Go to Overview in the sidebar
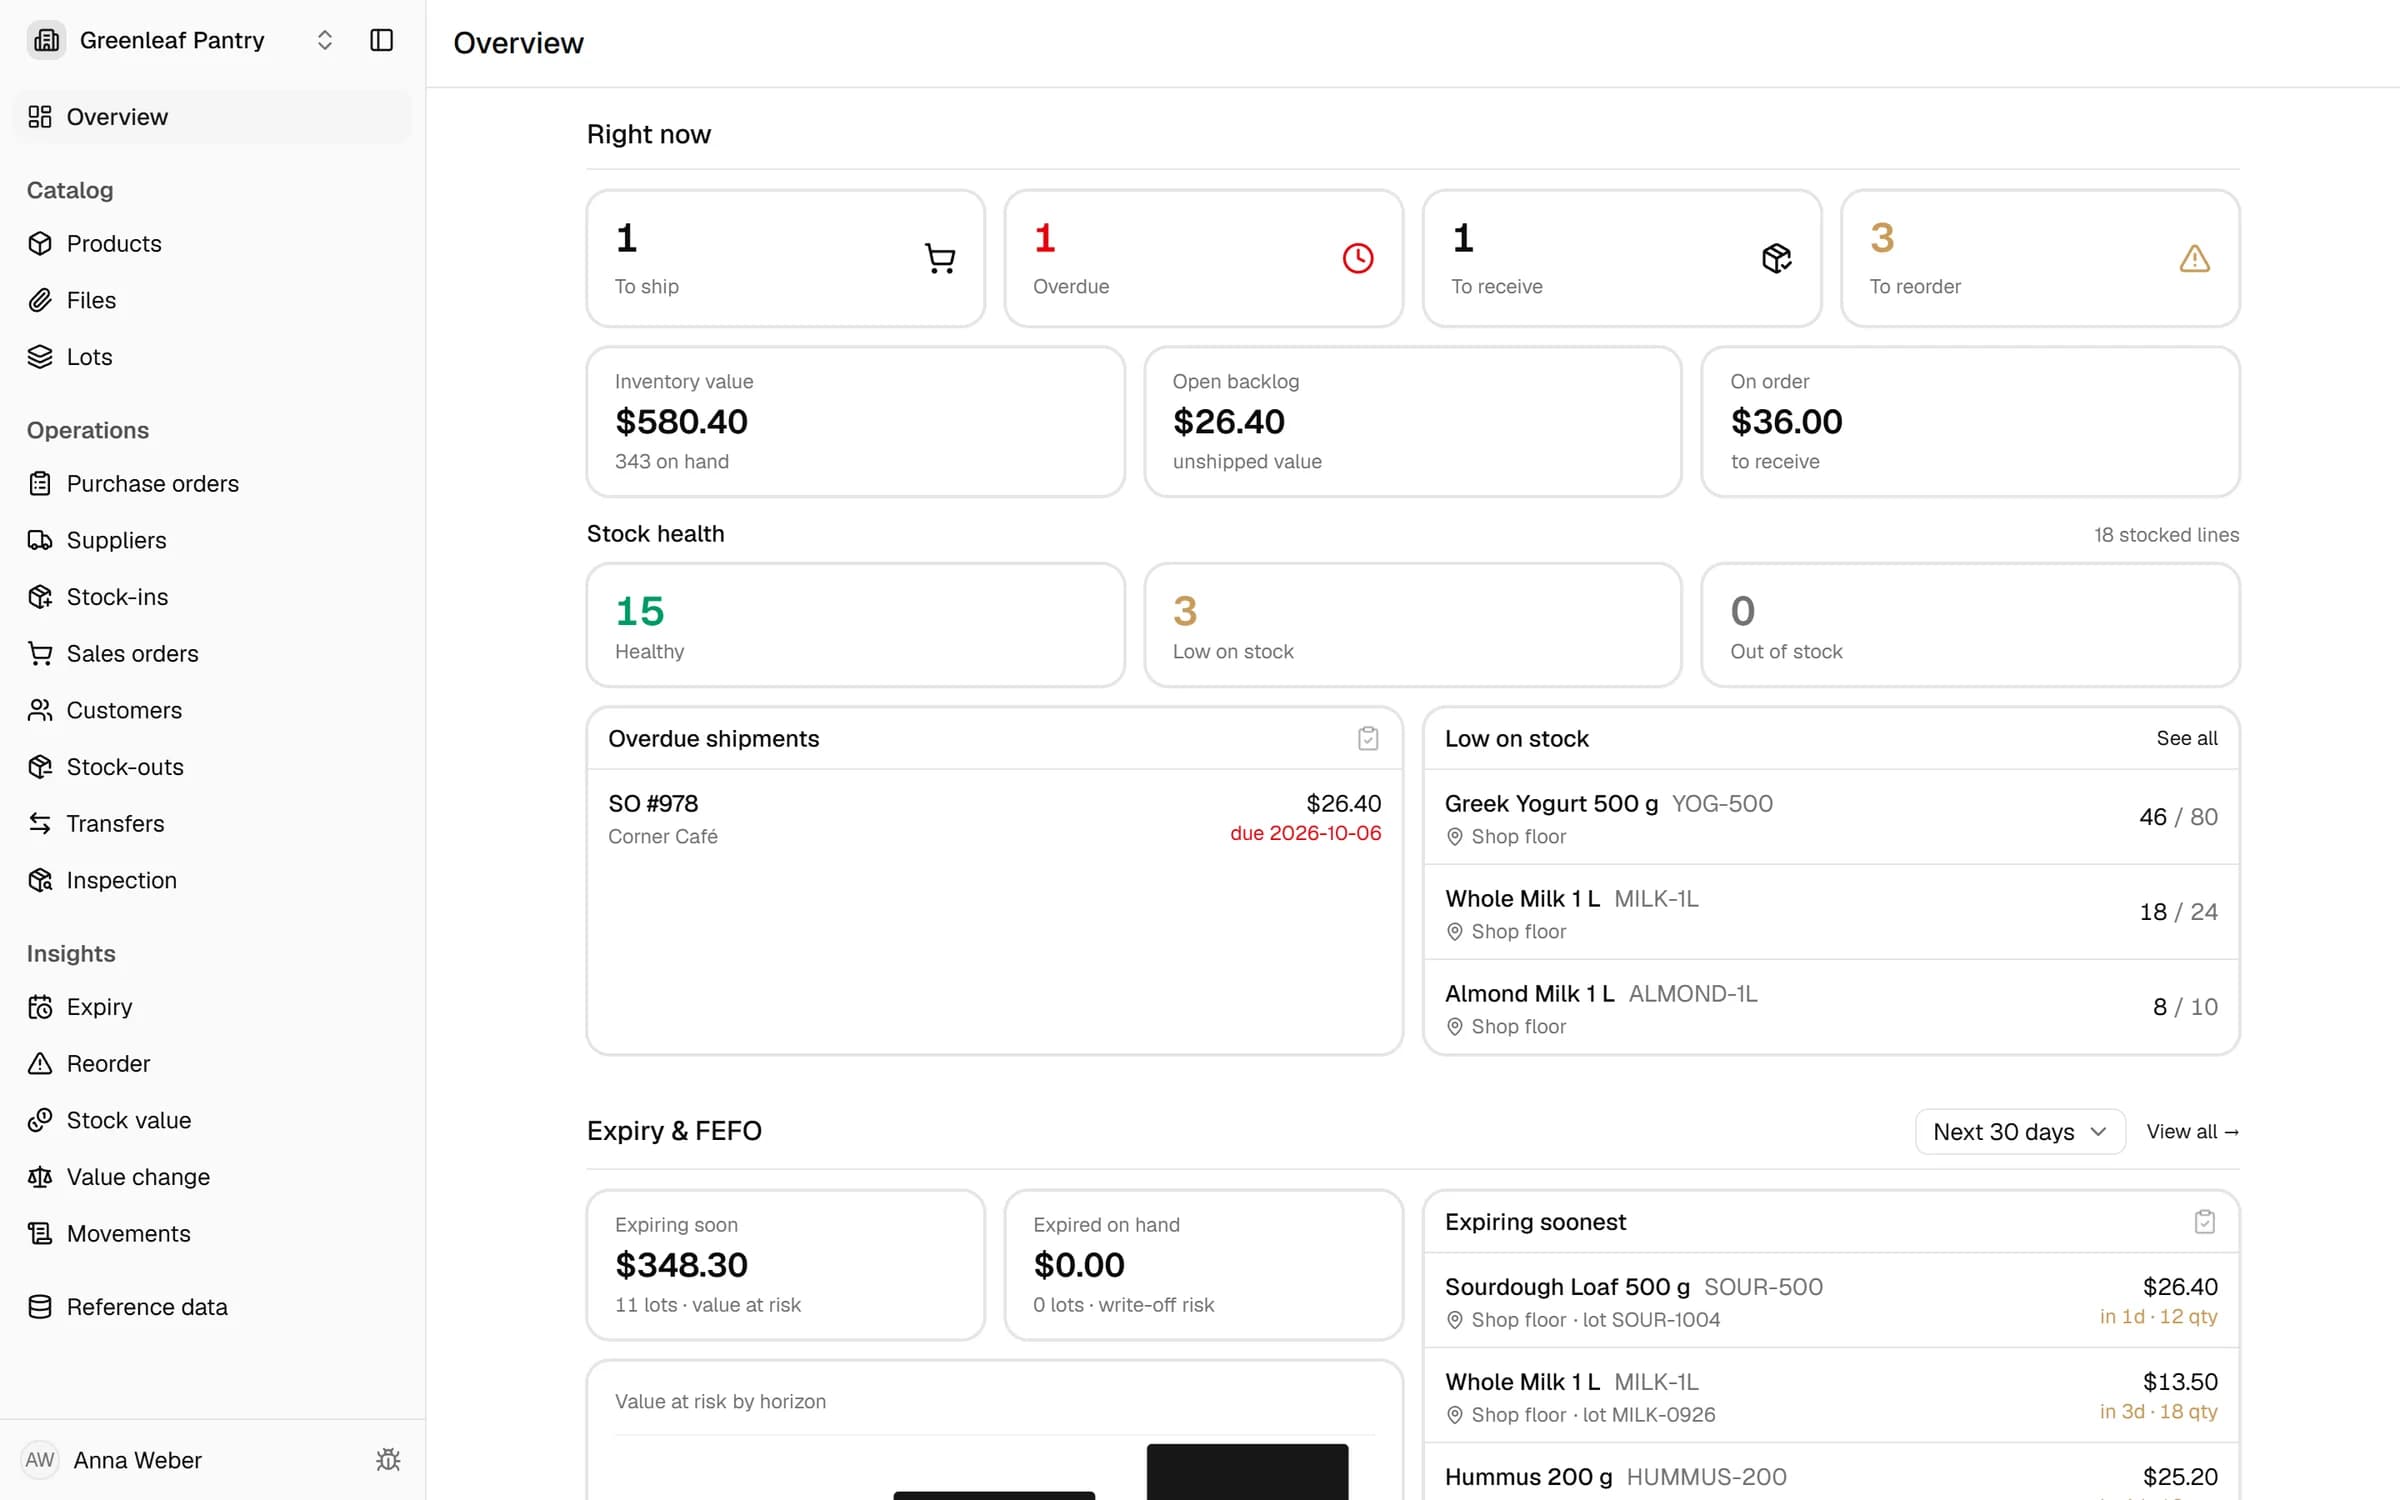 pyautogui.click(x=212, y=117)
